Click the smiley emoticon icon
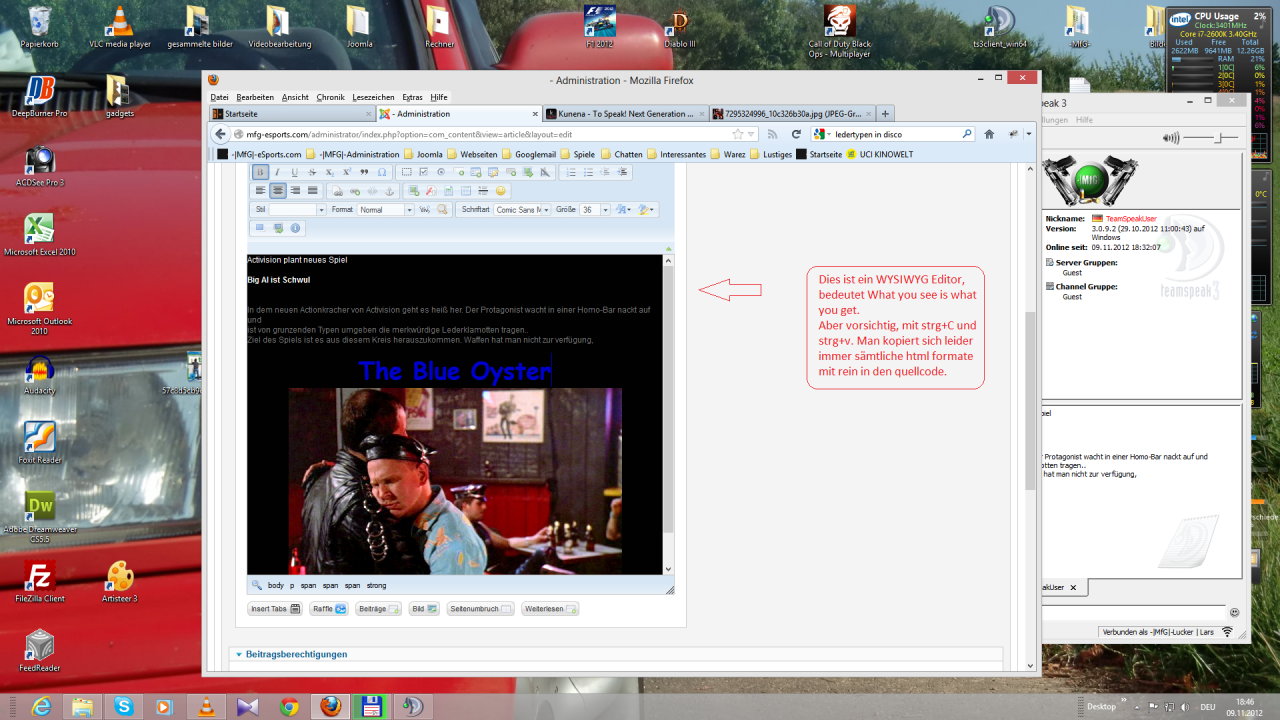 [501, 190]
